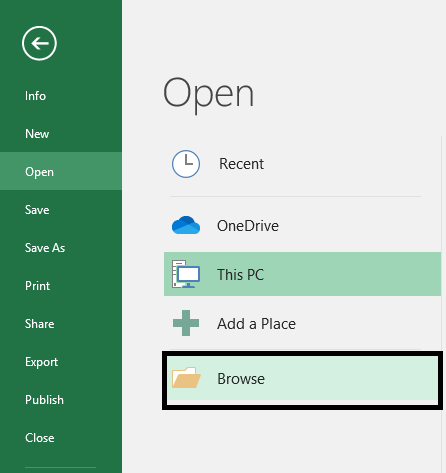Select the Open sidebar entry
This screenshot has width=446, height=473.
61,171
